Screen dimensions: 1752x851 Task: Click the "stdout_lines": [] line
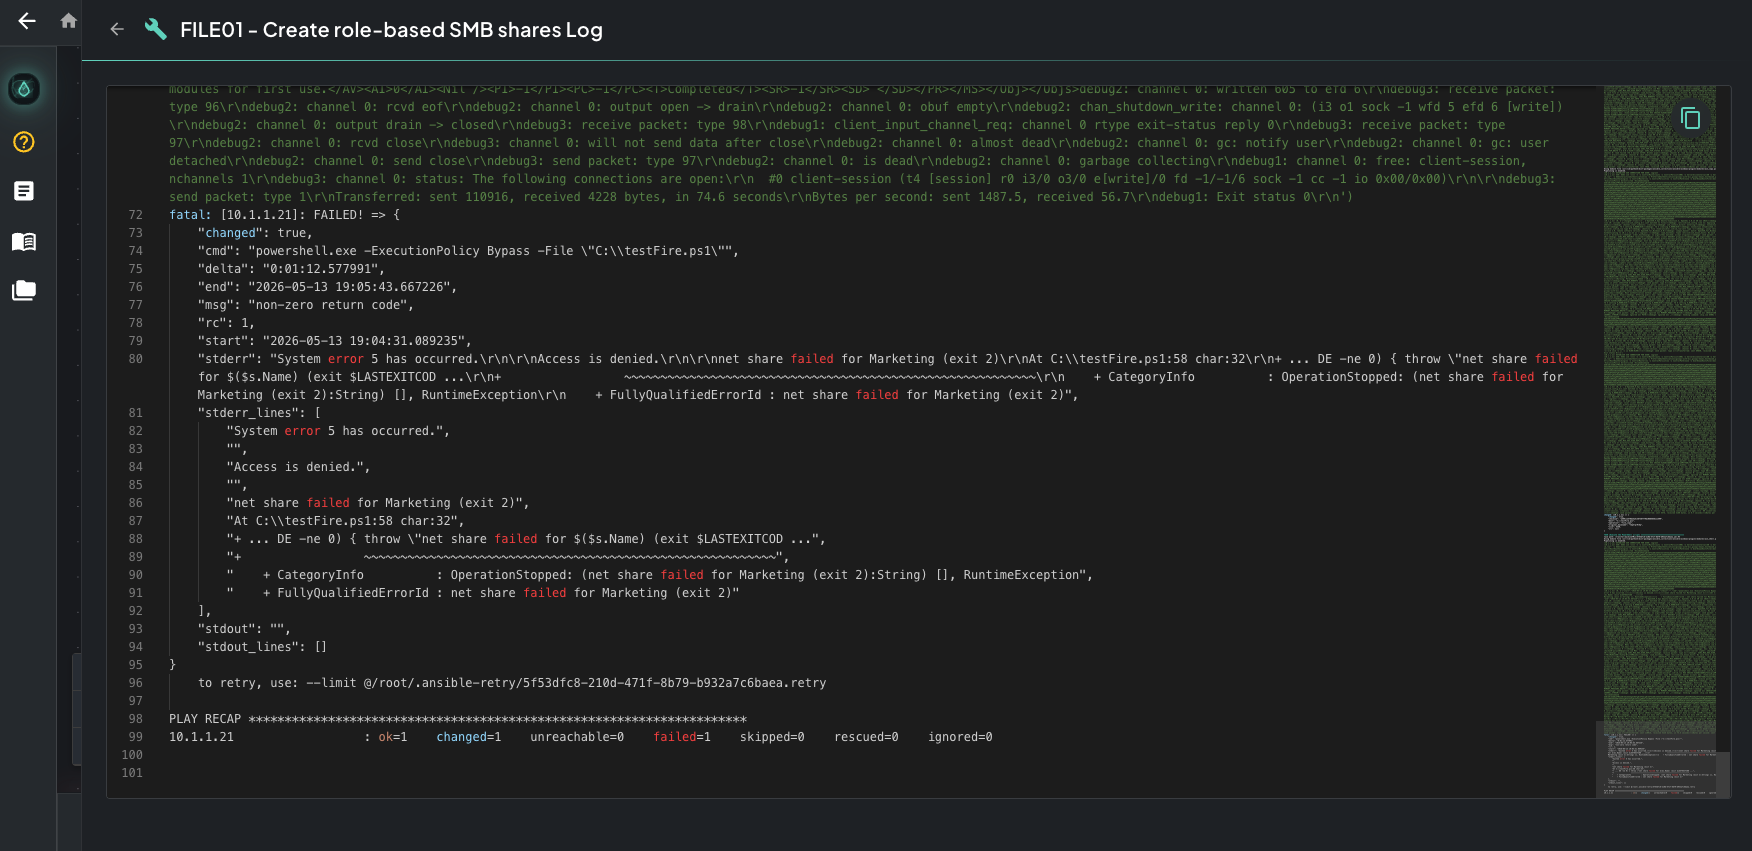(x=262, y=647)
